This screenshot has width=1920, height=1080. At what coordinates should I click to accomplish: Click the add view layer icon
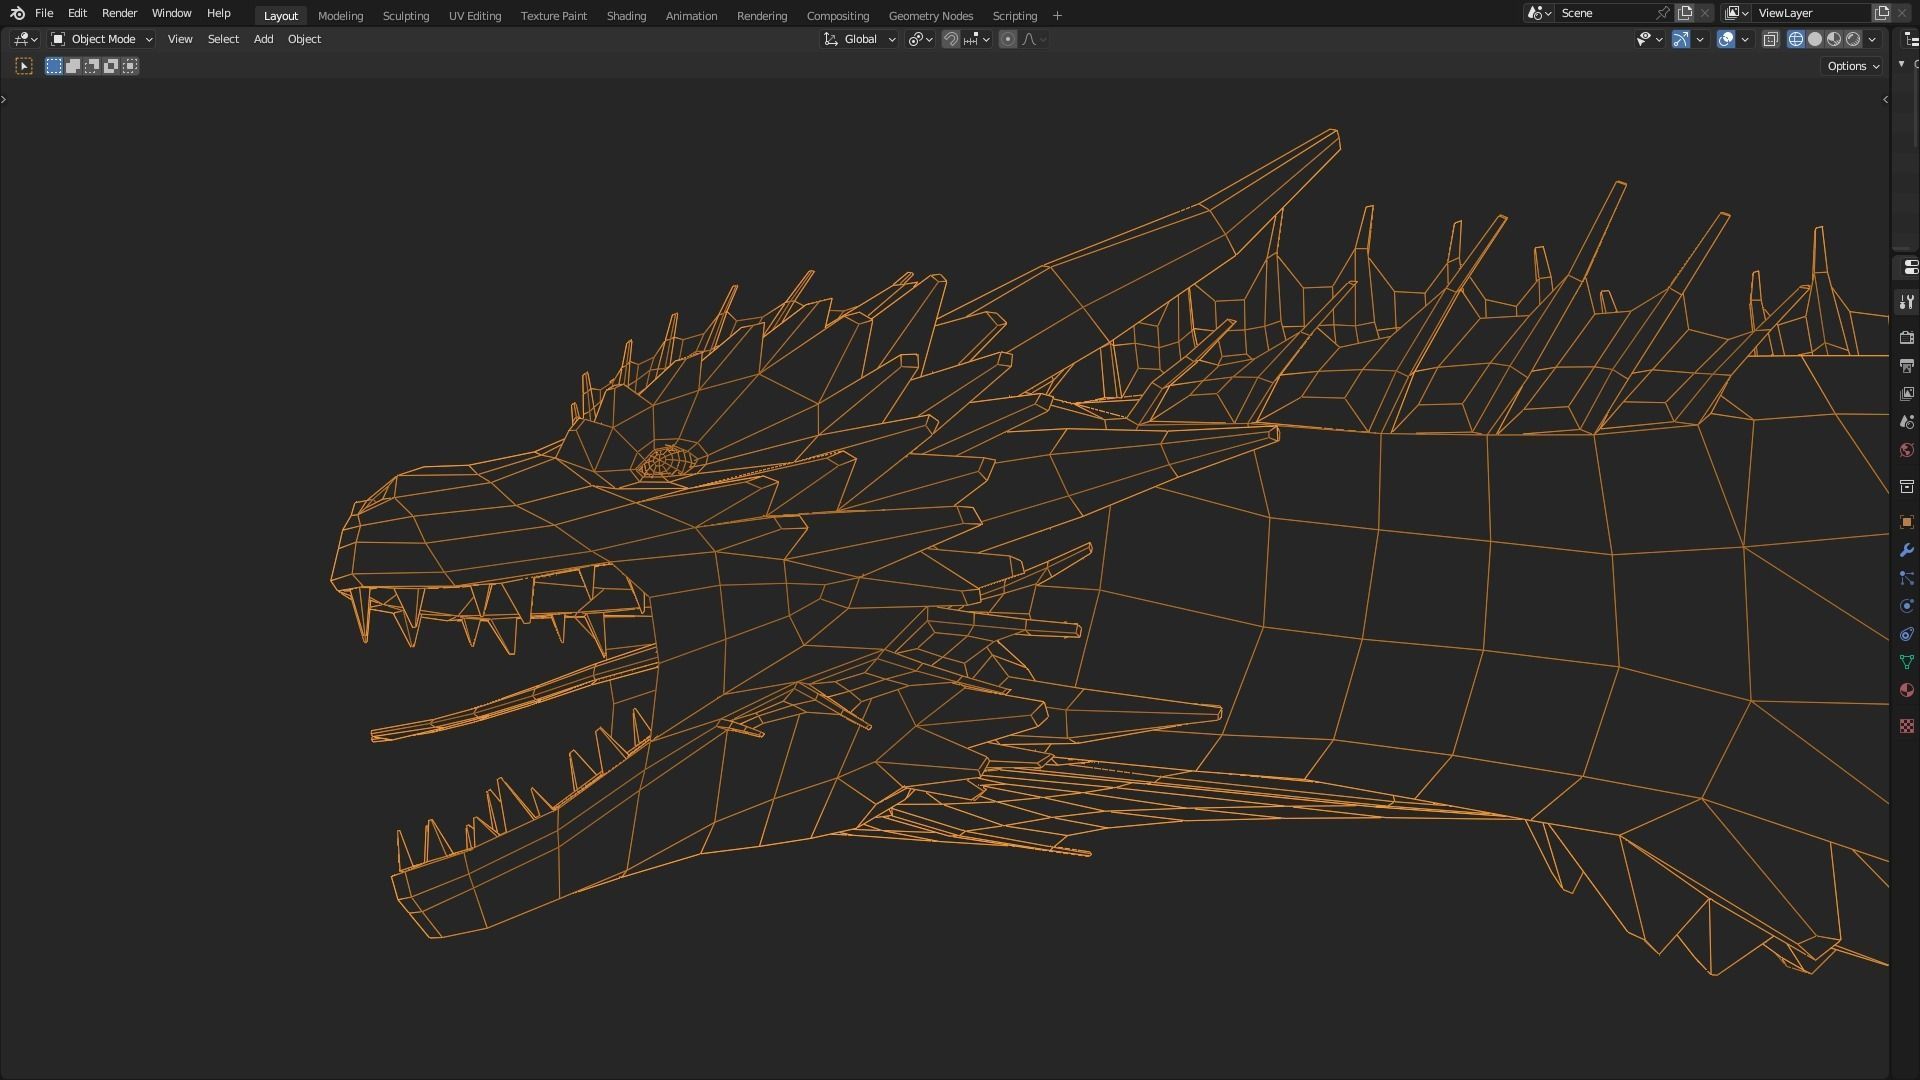[1882, 13]
